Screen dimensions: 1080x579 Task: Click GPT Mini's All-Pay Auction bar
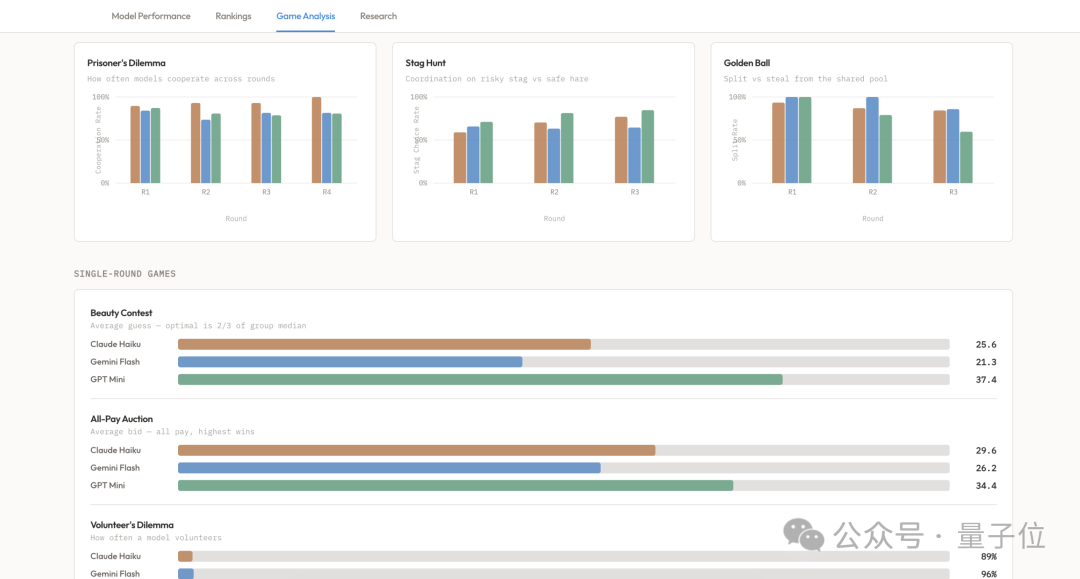pos(455,485)
